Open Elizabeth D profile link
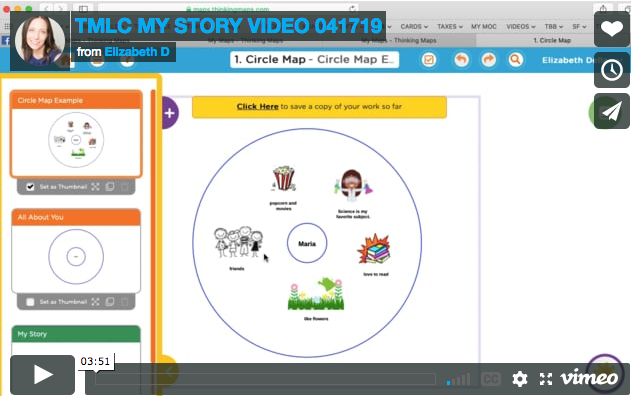 pos(137,52)
